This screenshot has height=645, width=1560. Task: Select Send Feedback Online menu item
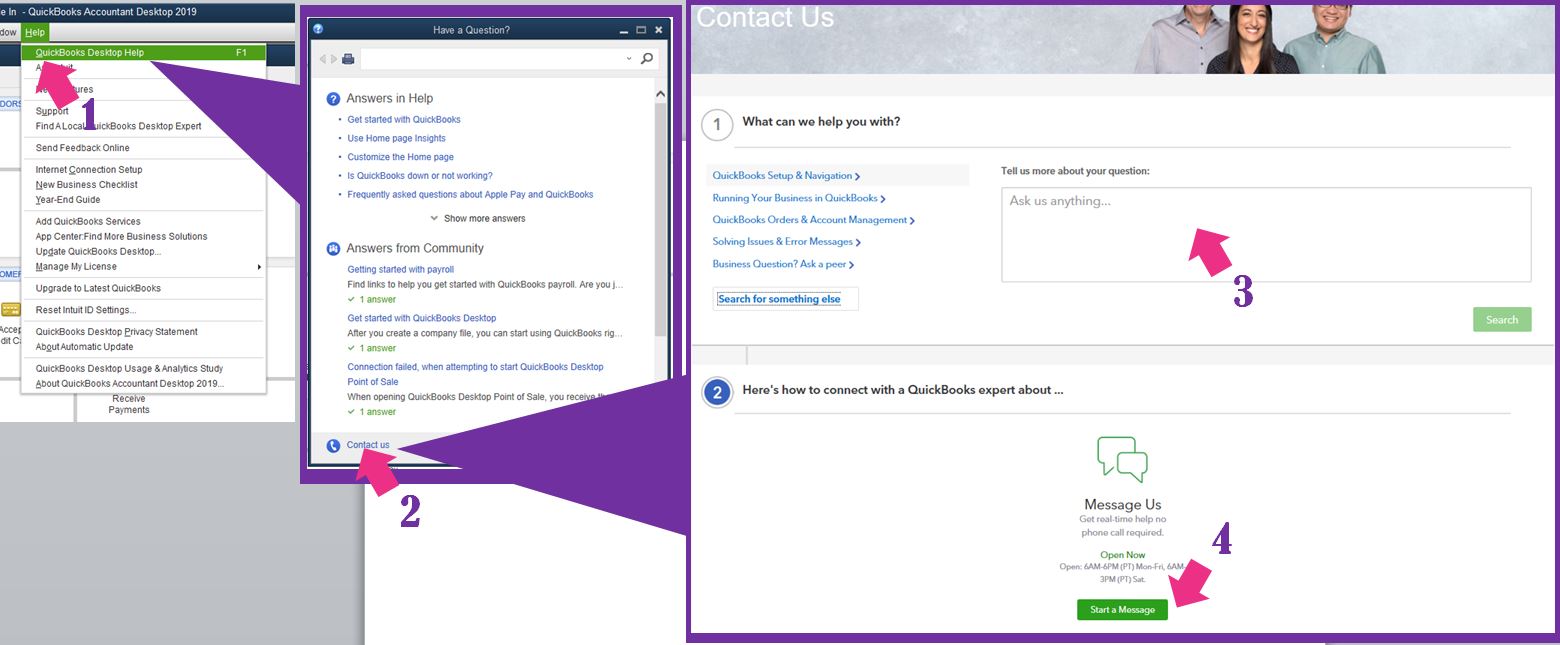[x=82, y=148]
